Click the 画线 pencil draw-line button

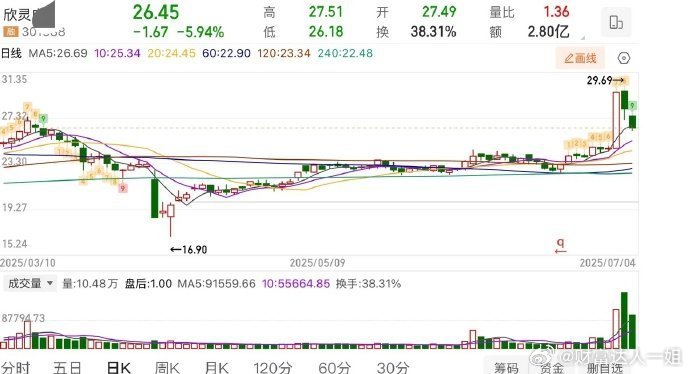(580, 58)
